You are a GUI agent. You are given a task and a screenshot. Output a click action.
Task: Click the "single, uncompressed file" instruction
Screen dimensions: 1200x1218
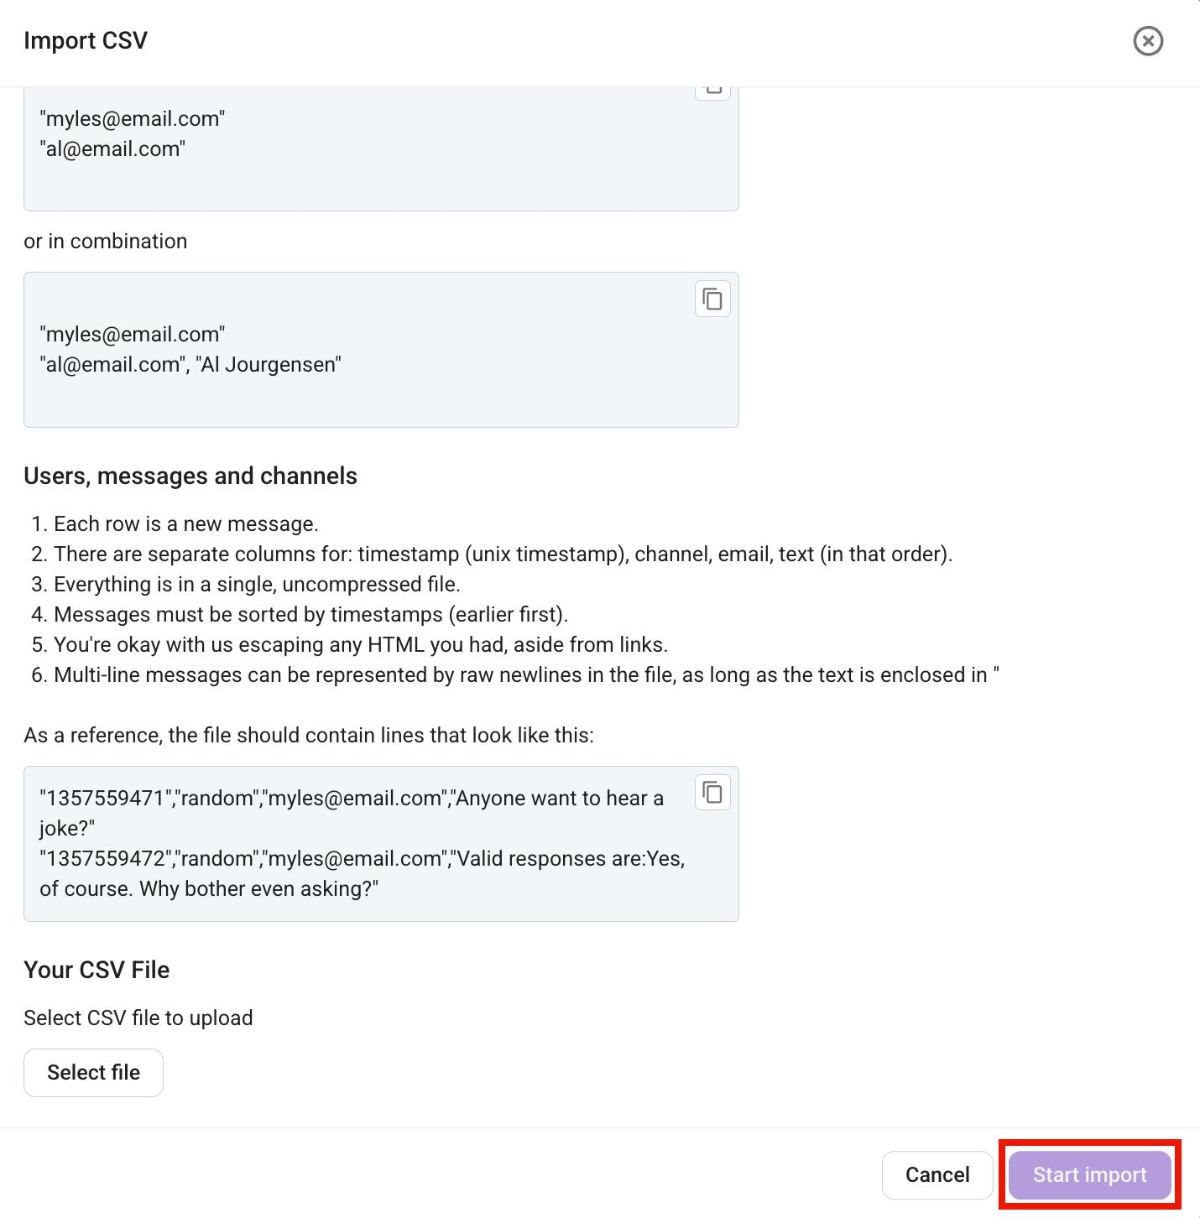coord(257,584)
